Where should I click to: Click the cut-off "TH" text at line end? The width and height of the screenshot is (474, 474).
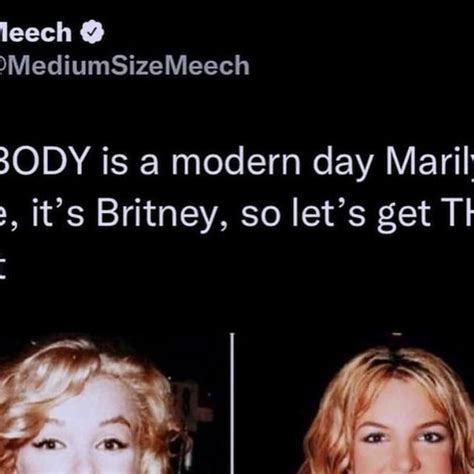tap(458, 213)
